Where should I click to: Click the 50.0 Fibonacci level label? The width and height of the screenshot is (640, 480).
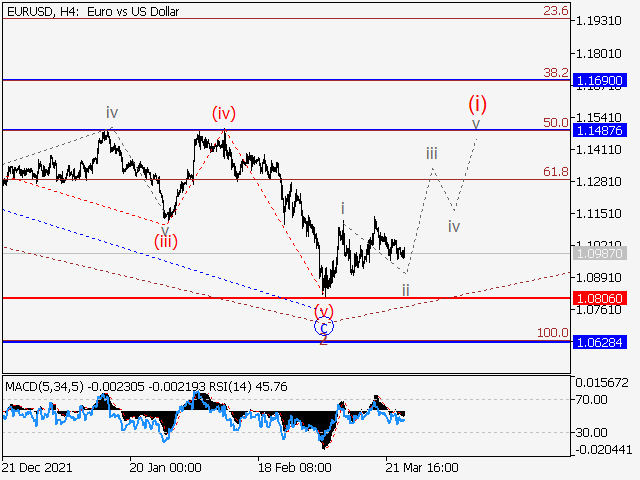pyautogui.click(x=556, y=122)
